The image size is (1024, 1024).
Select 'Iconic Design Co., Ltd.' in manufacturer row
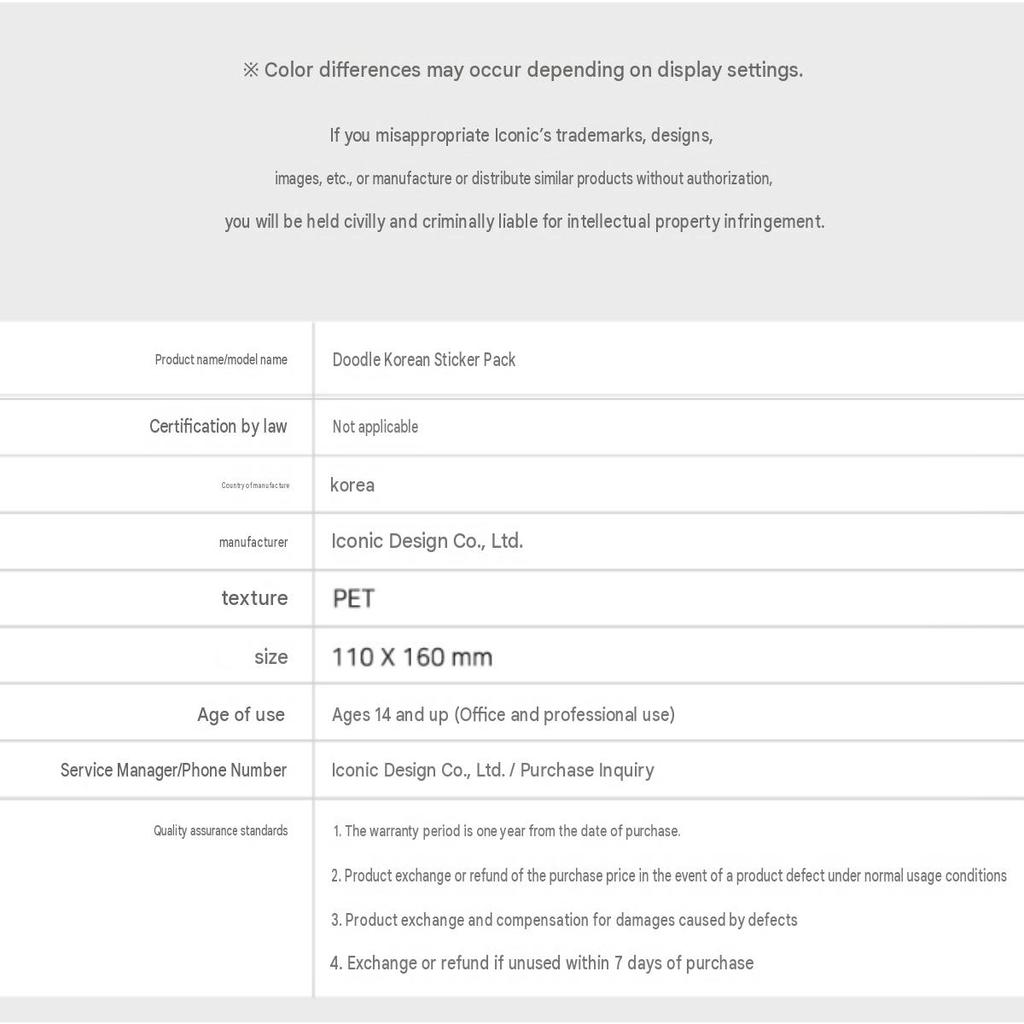(427, 541)
